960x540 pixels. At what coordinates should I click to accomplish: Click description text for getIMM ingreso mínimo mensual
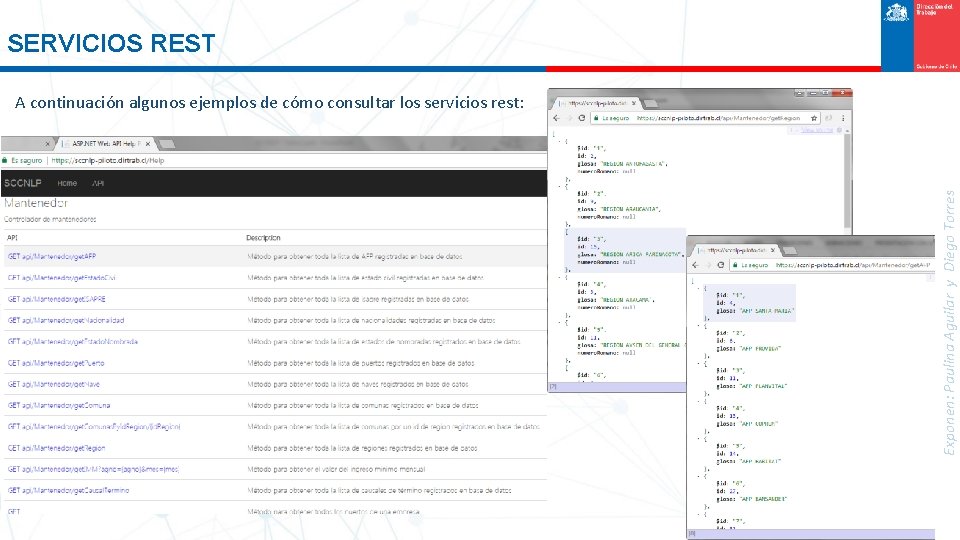[336, 470]
